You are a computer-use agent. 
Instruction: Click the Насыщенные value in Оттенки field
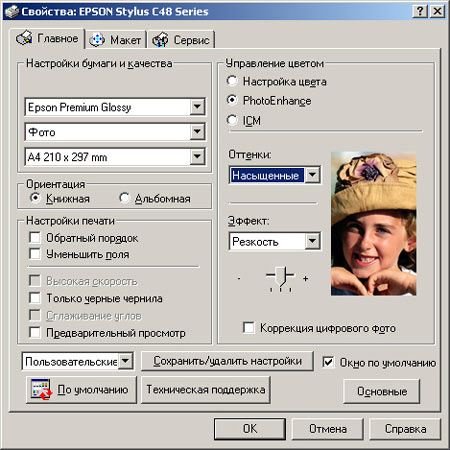pyautogui.click(x=266, y=175)
